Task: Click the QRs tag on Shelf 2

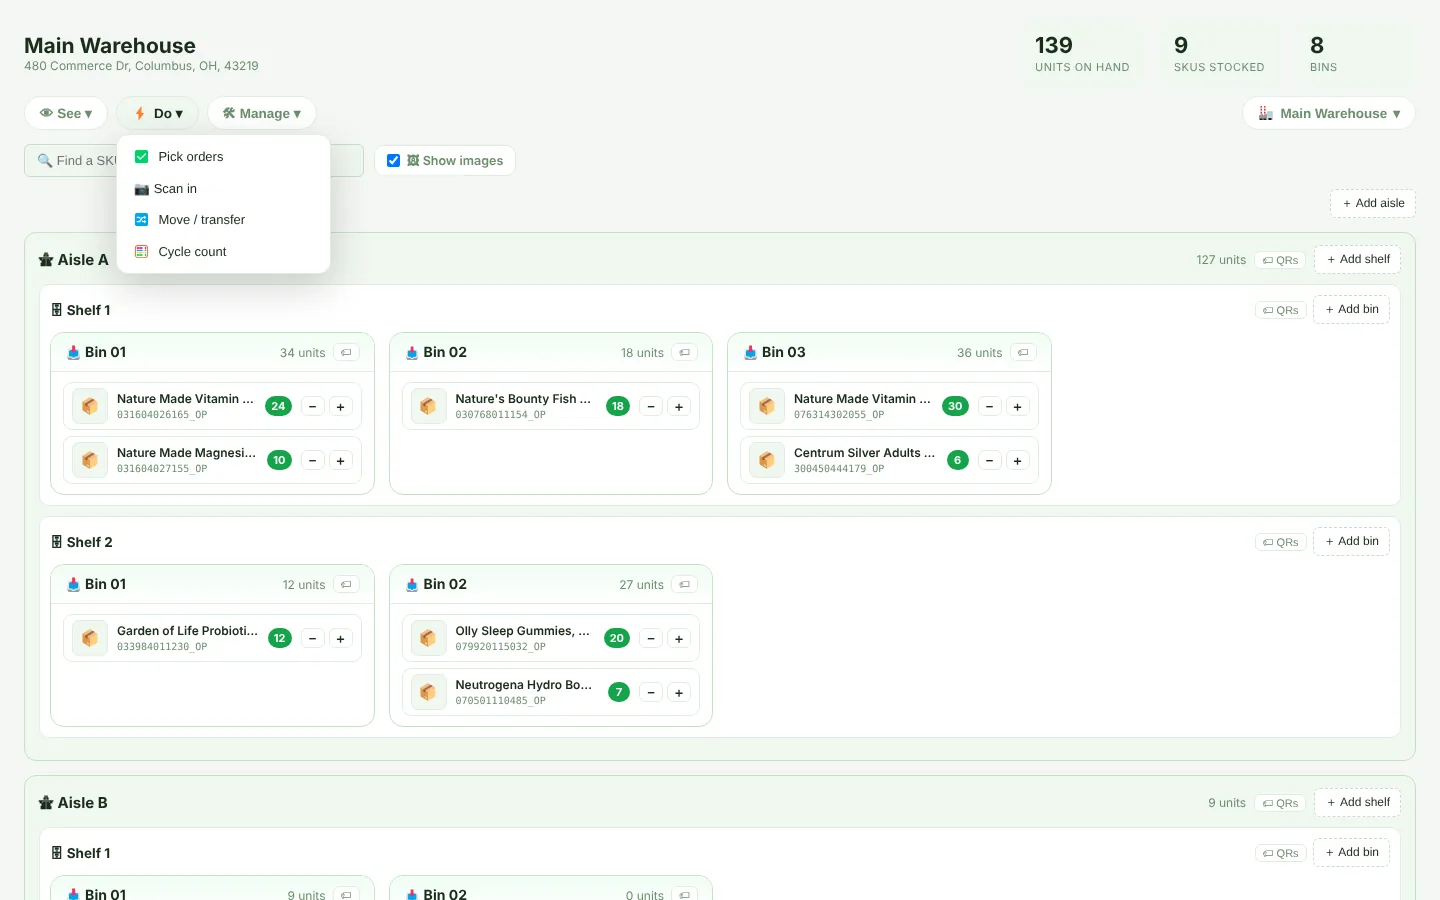Action: coord(1280,542)
